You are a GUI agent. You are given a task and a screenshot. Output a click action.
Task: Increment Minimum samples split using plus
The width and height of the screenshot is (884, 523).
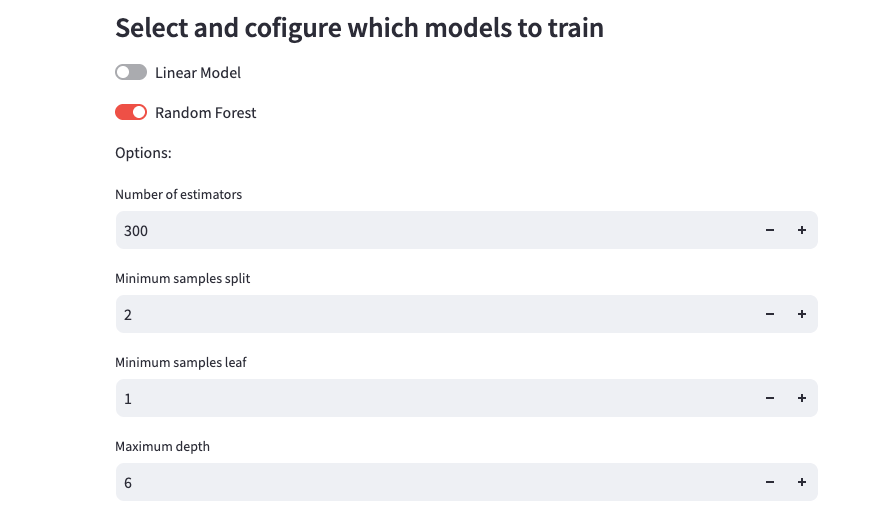click(801, 315)
